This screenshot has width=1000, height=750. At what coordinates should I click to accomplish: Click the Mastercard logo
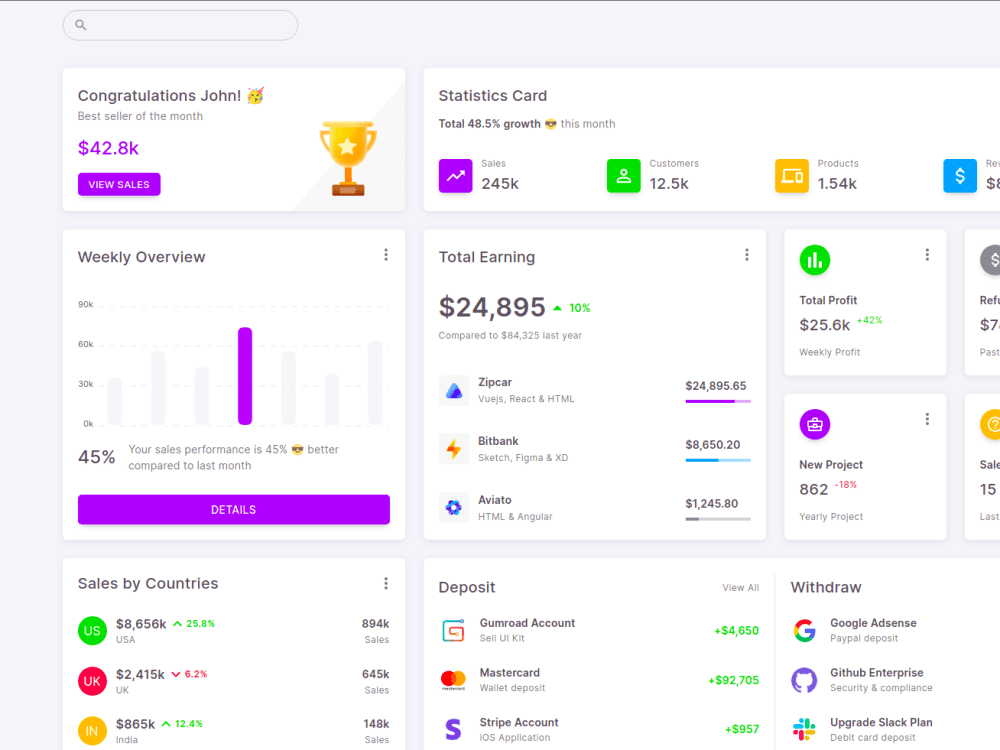click(x=453, y=680)
